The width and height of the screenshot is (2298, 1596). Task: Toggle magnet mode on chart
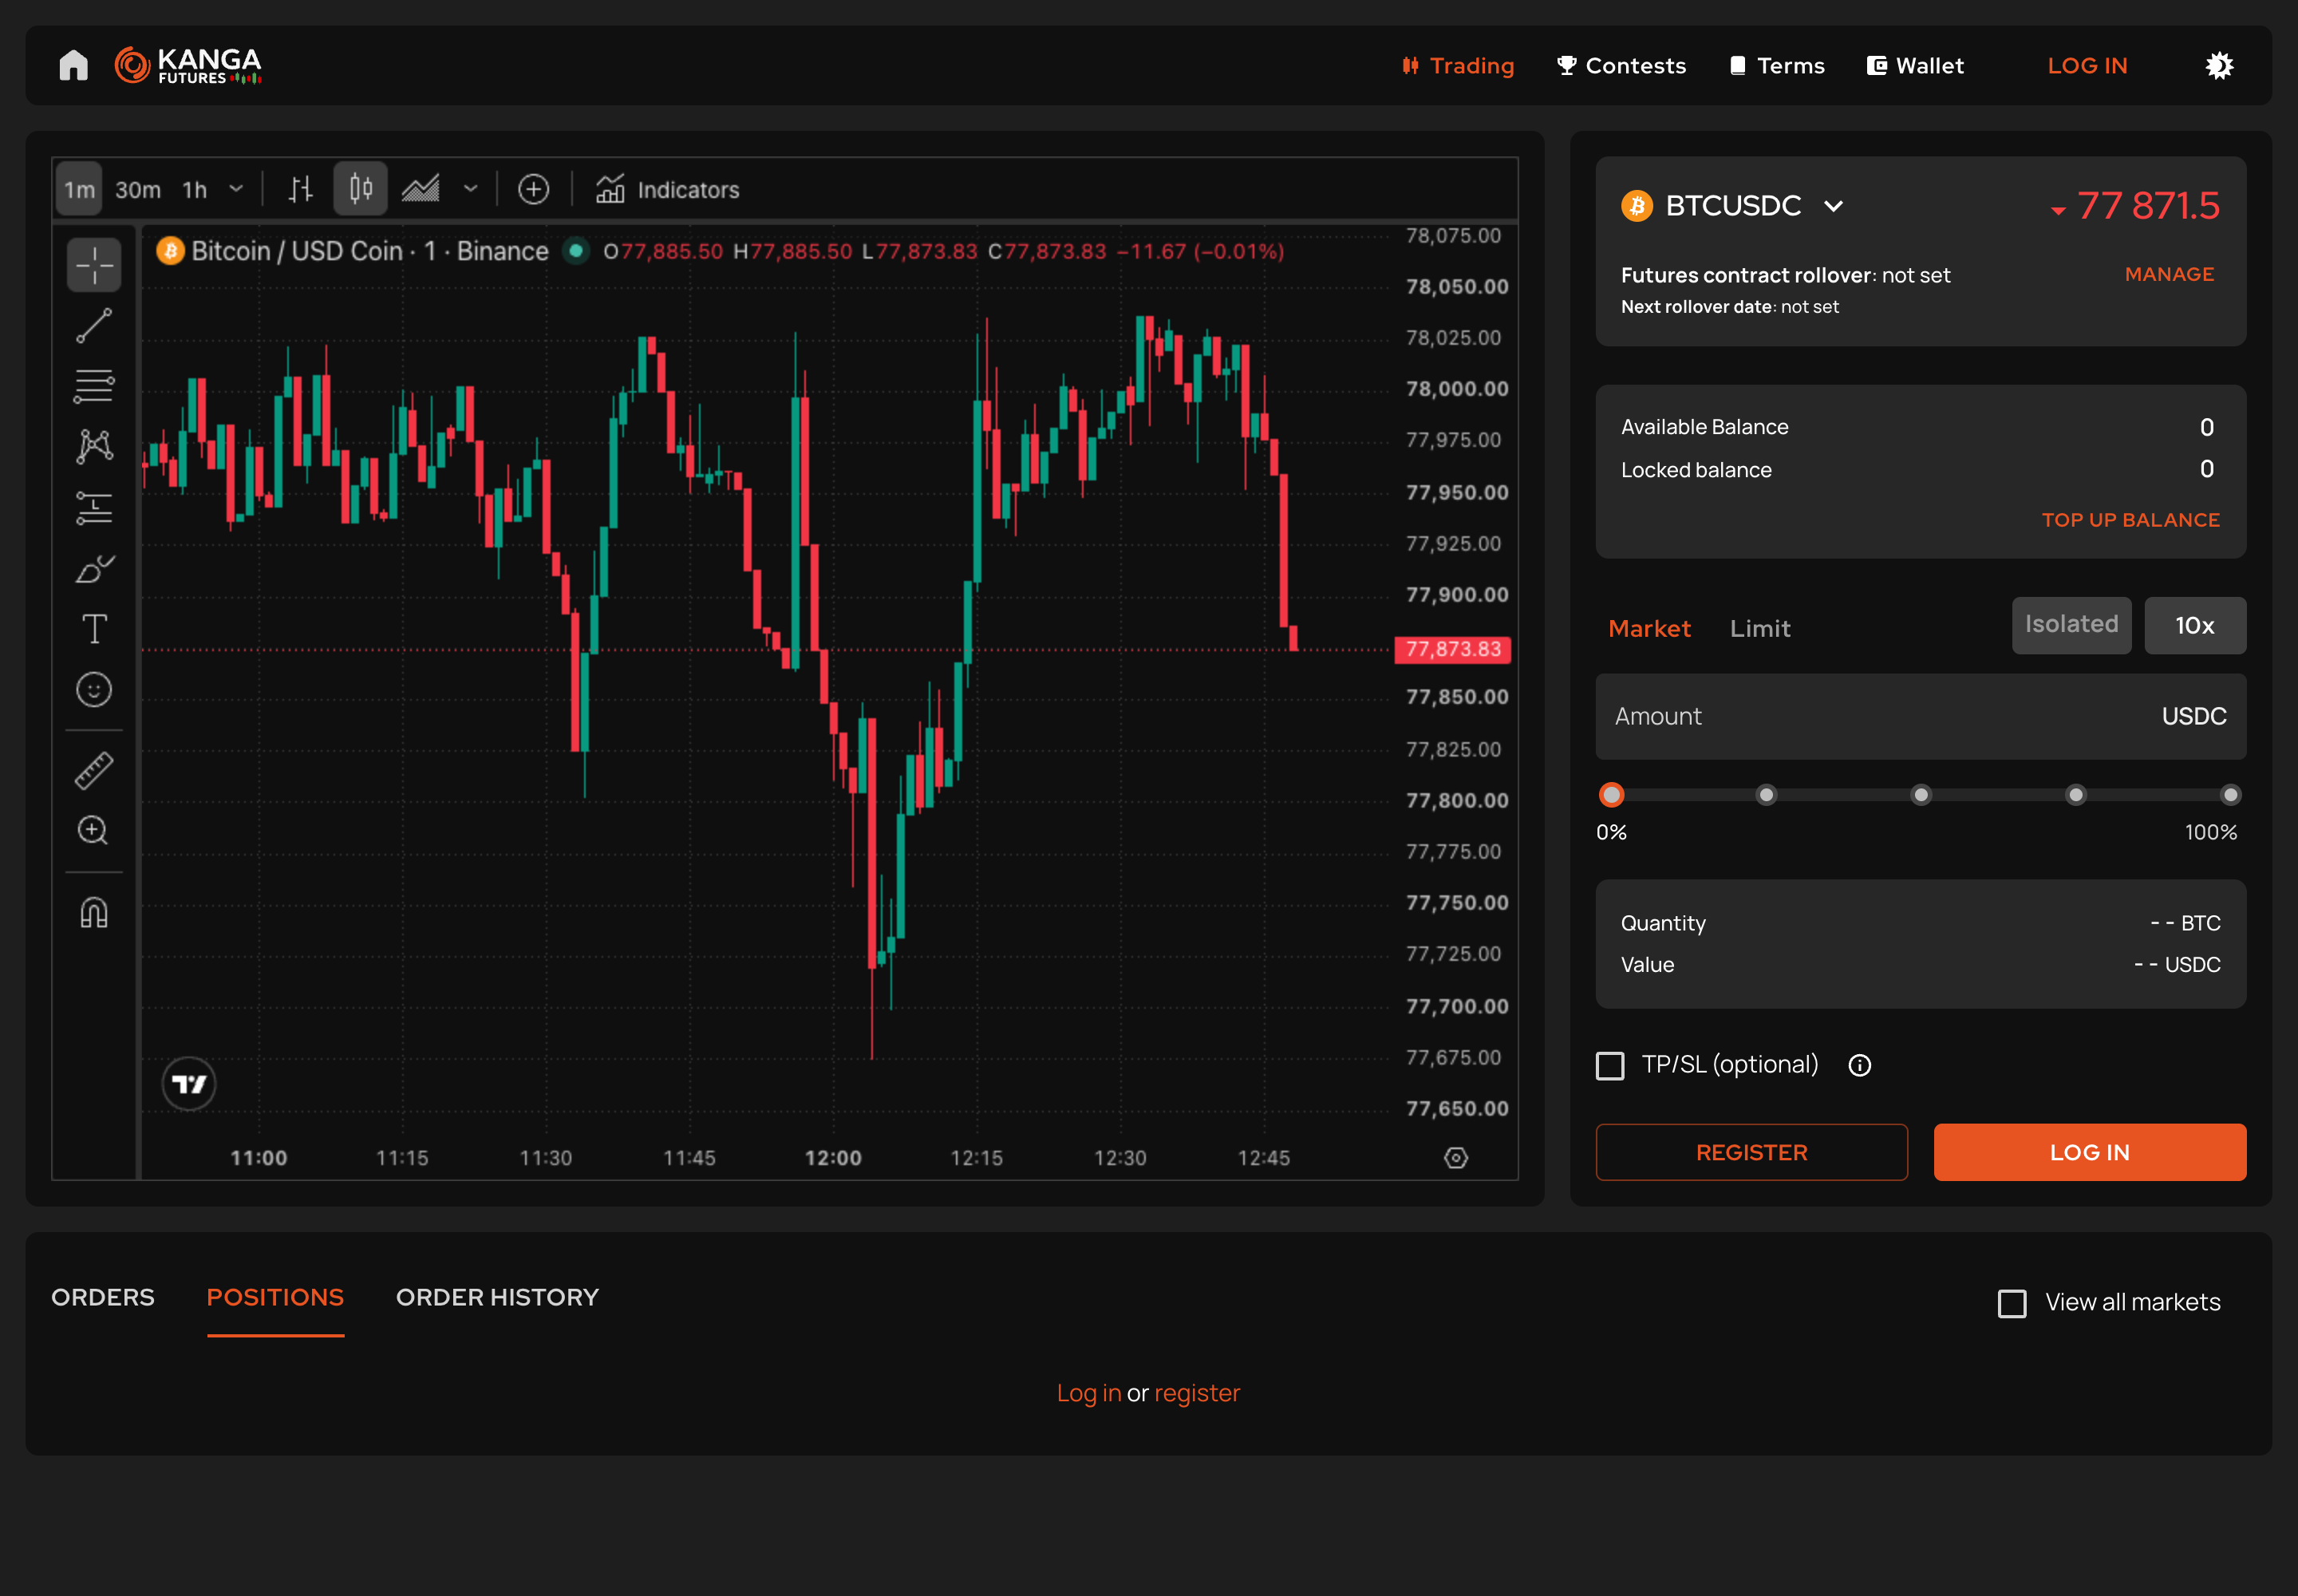click(94, 913)
